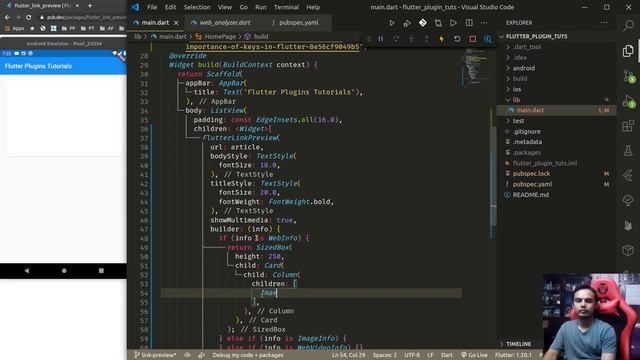
Task: Open Run and Debug in the activity bar
Action: pos(629,101)
